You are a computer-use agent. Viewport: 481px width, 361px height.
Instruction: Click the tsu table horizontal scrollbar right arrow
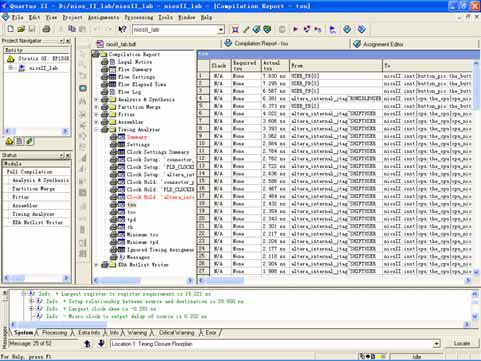pyautogui.click(x=468, y=280)
